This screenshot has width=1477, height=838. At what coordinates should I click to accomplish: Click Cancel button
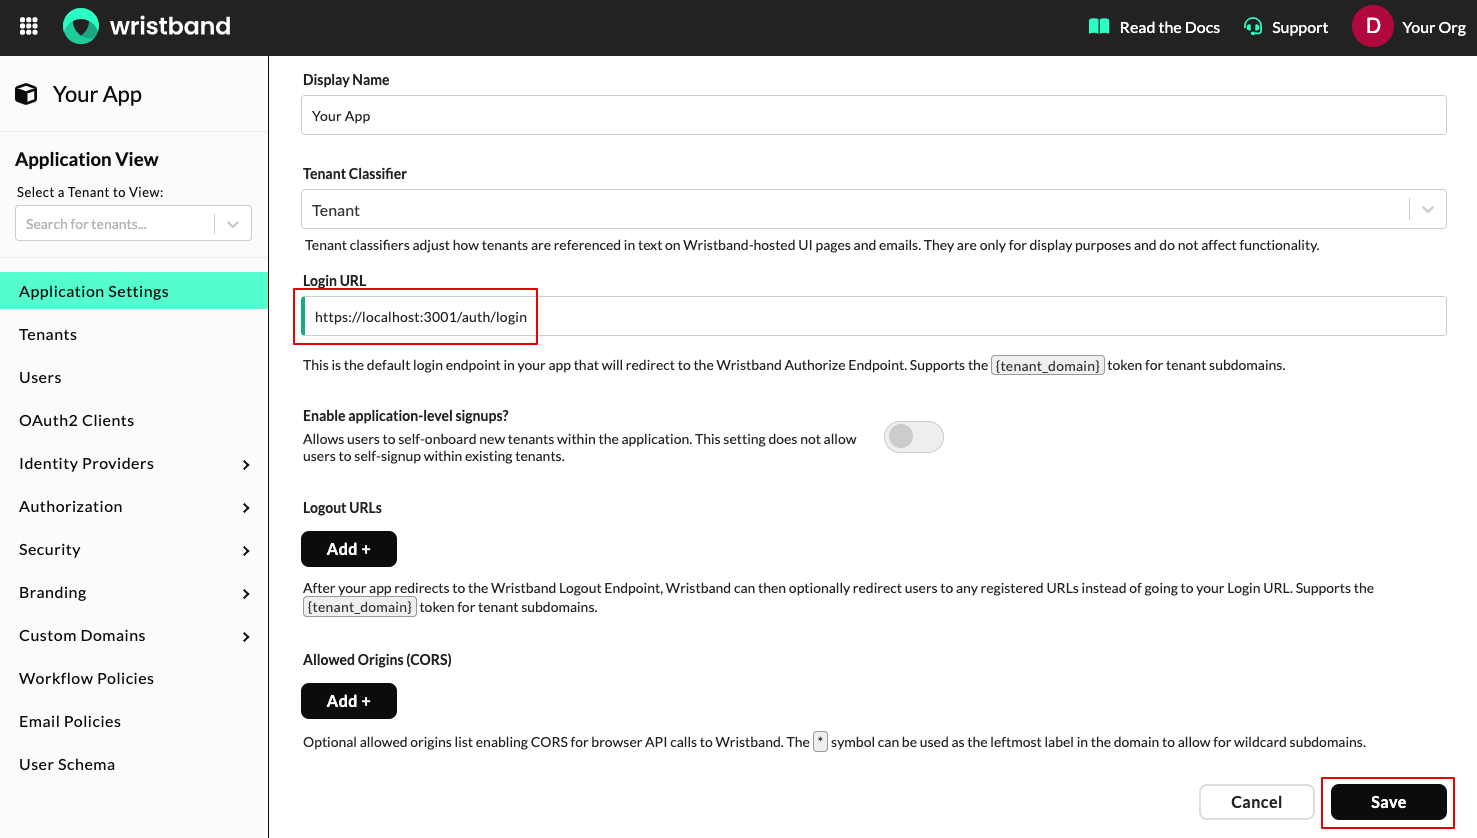(1256, 802)
